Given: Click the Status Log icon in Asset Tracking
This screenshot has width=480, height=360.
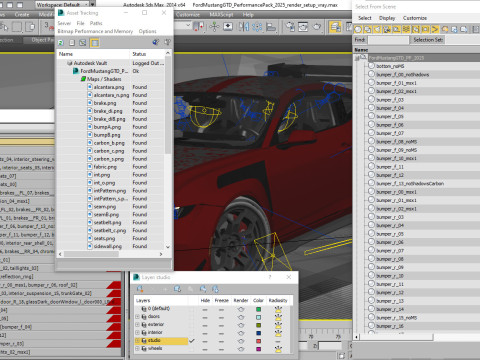Looking at the screenshot, I should 72,42.
